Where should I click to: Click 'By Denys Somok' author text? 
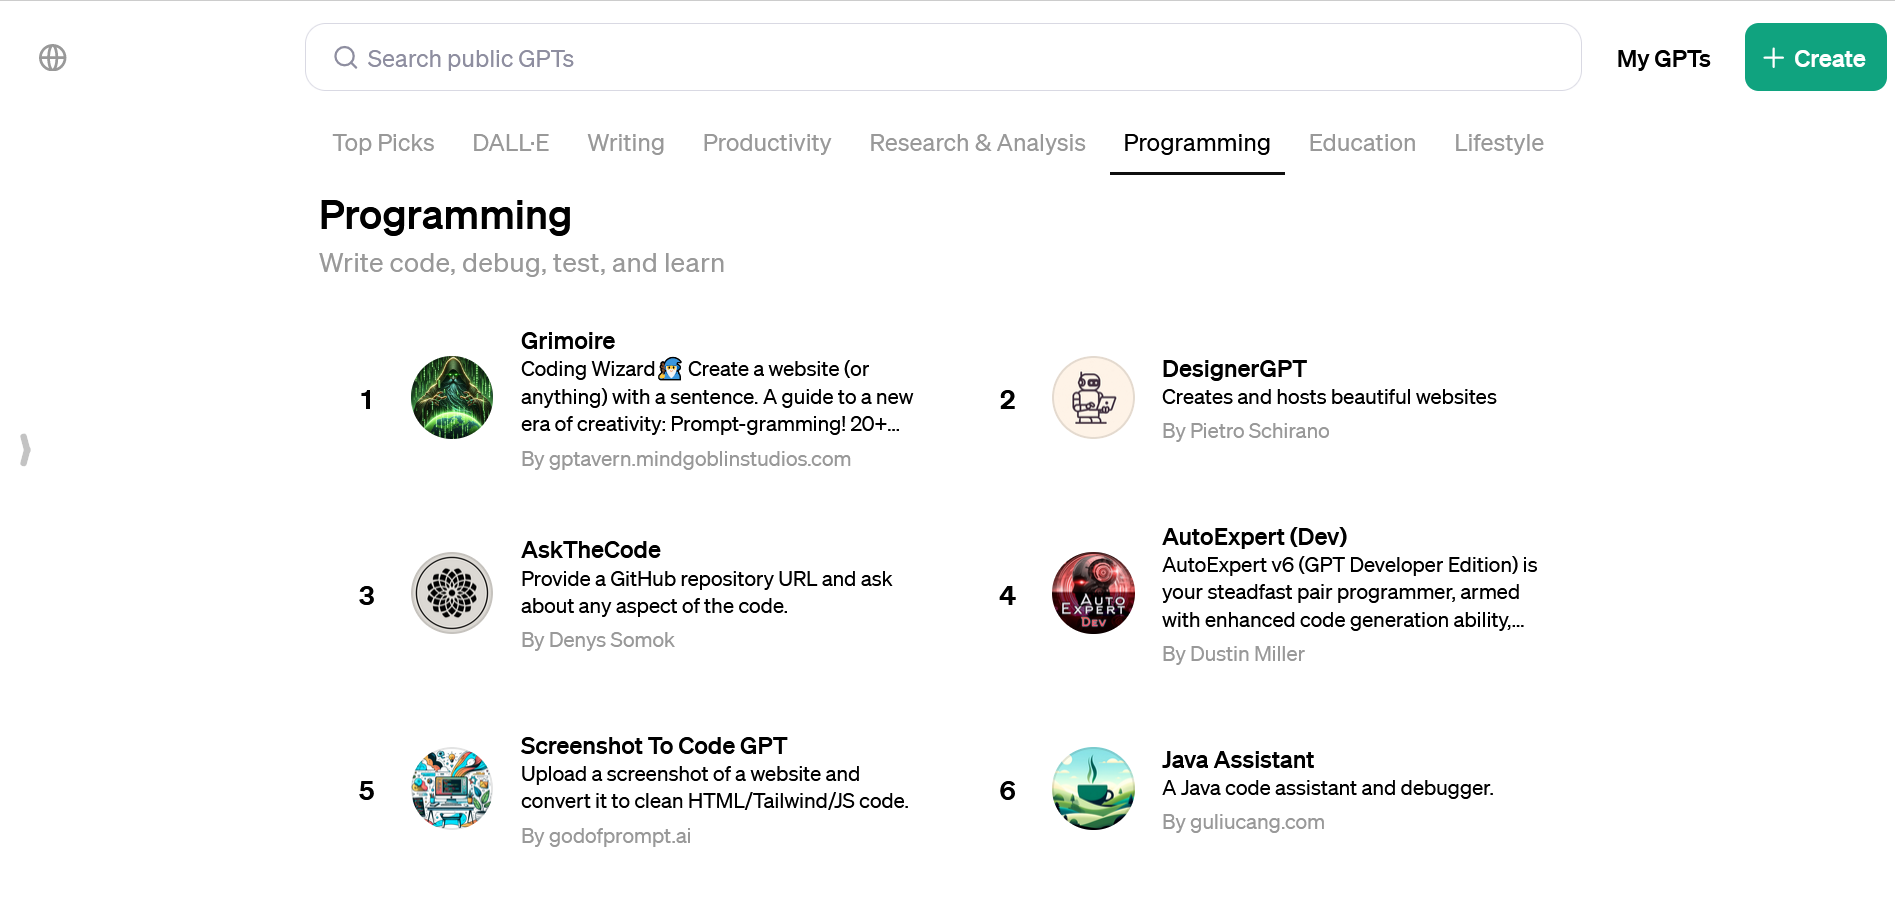tap(597, 640)
